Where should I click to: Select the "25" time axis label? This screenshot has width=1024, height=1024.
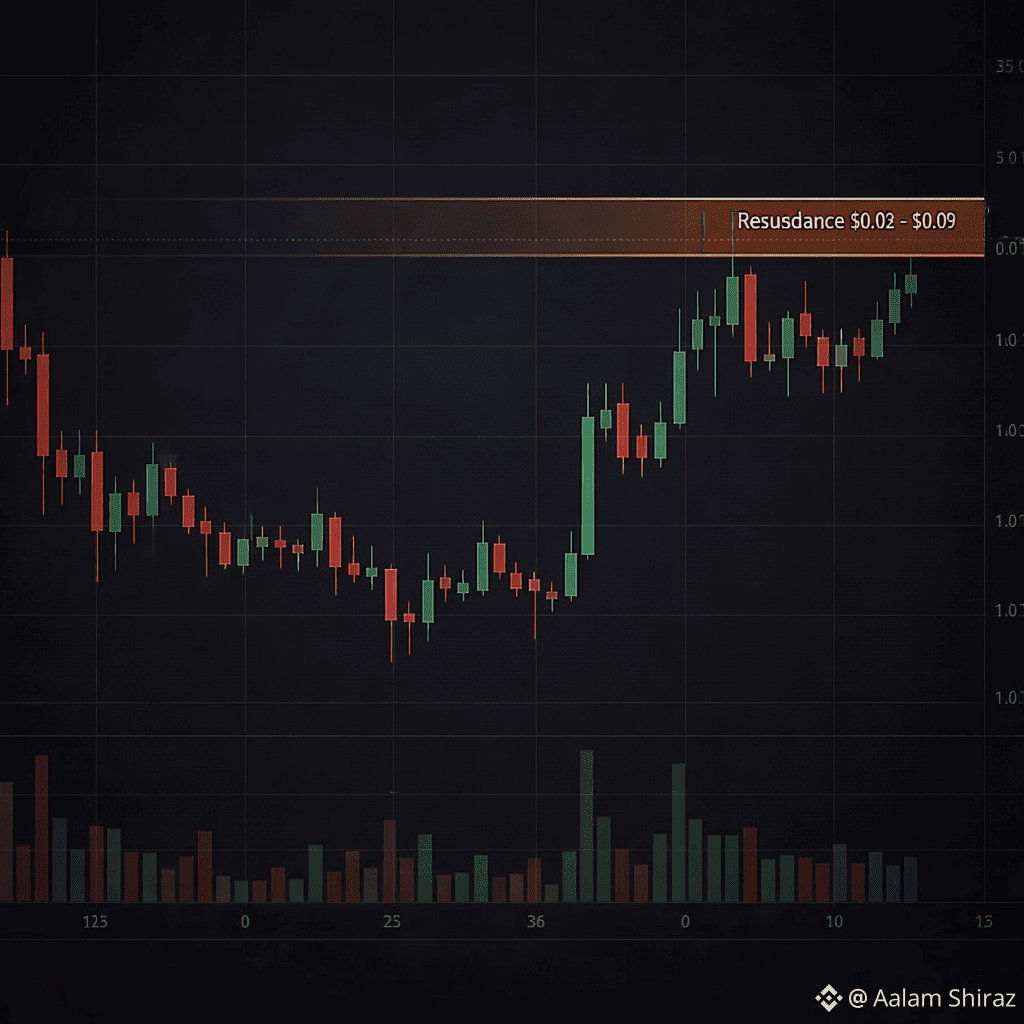click(391, 921)
